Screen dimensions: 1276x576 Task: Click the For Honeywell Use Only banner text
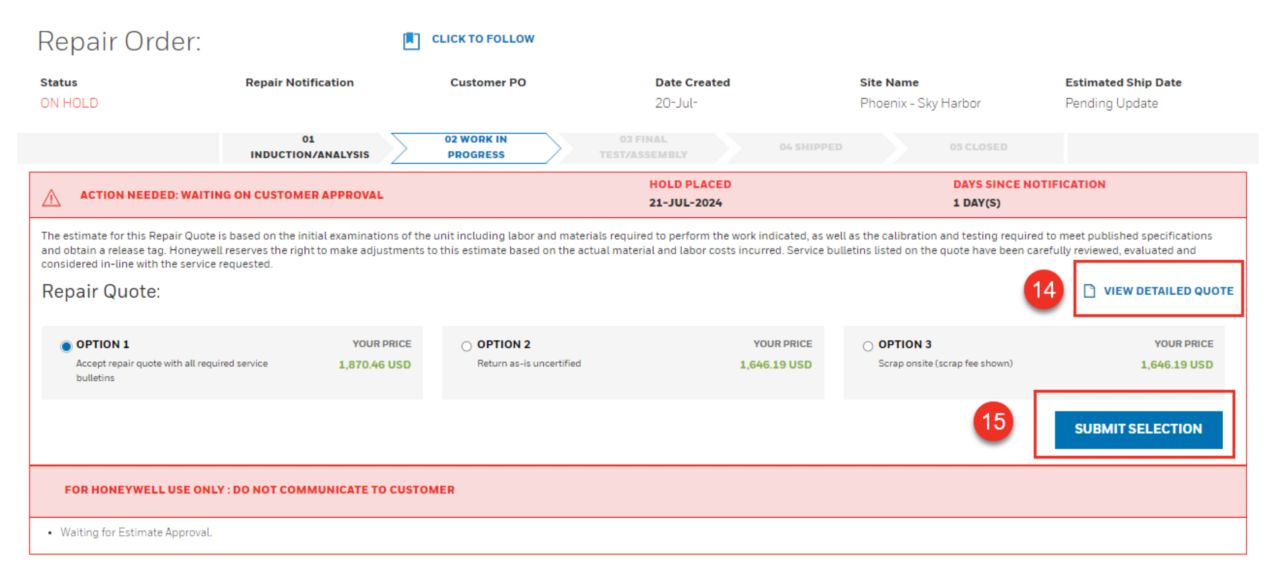tap(260, 490)
